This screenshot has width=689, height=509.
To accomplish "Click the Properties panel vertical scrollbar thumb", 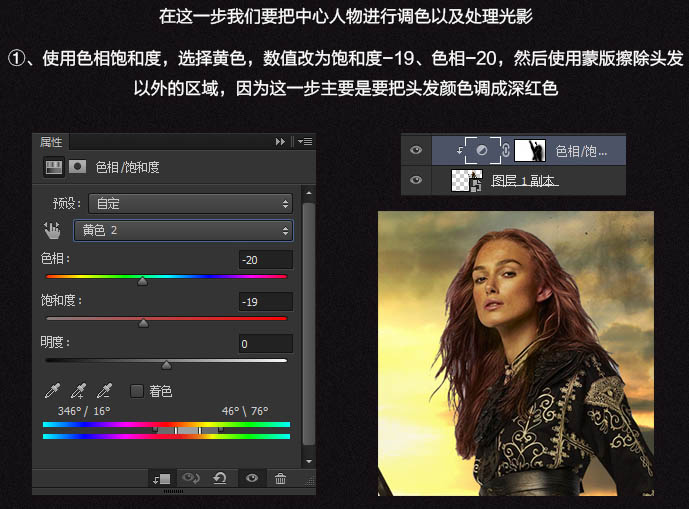I will point(309,324).
